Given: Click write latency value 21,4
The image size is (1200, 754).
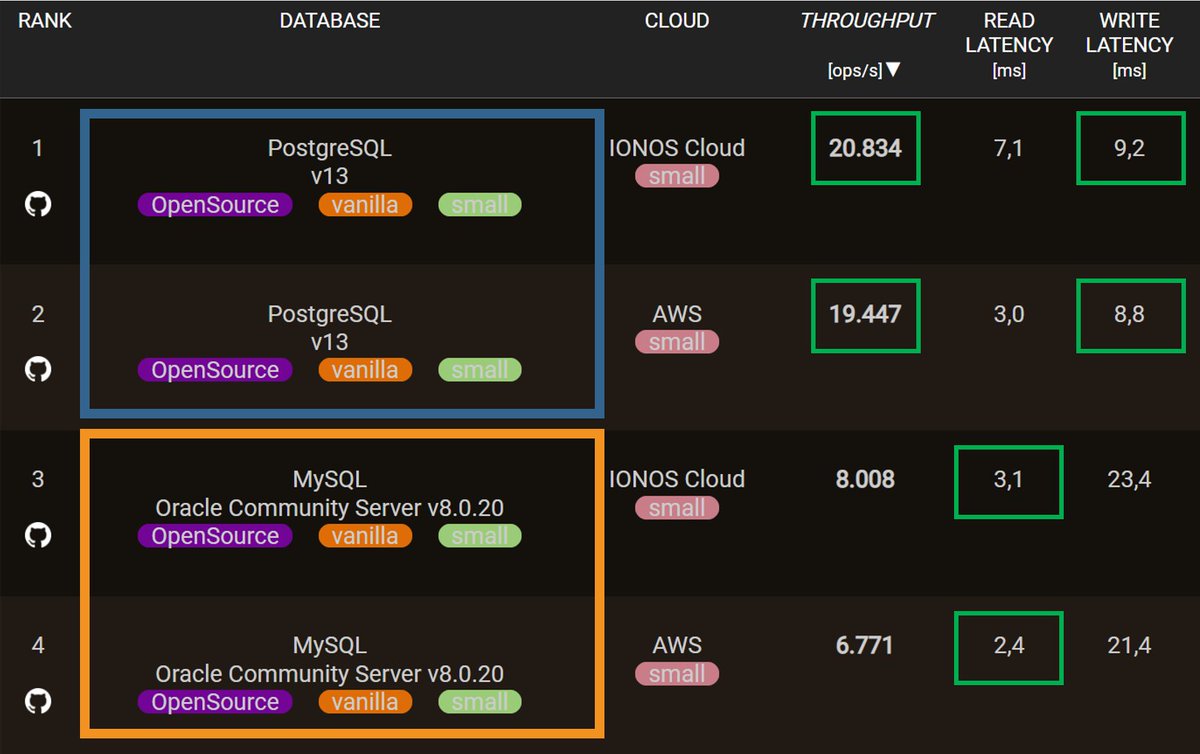Looking at the screenshot, I should [1129, 647].
